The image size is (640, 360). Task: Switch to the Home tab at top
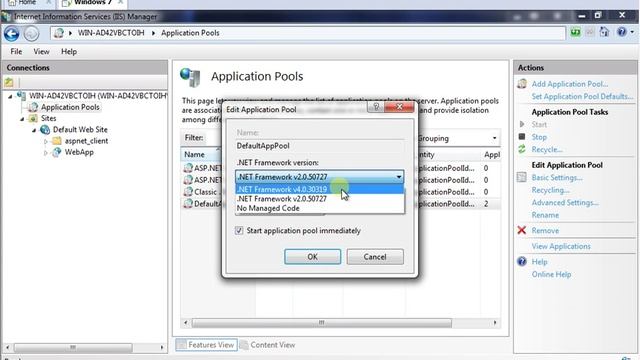pyautogui.click(x=27, y=3)
